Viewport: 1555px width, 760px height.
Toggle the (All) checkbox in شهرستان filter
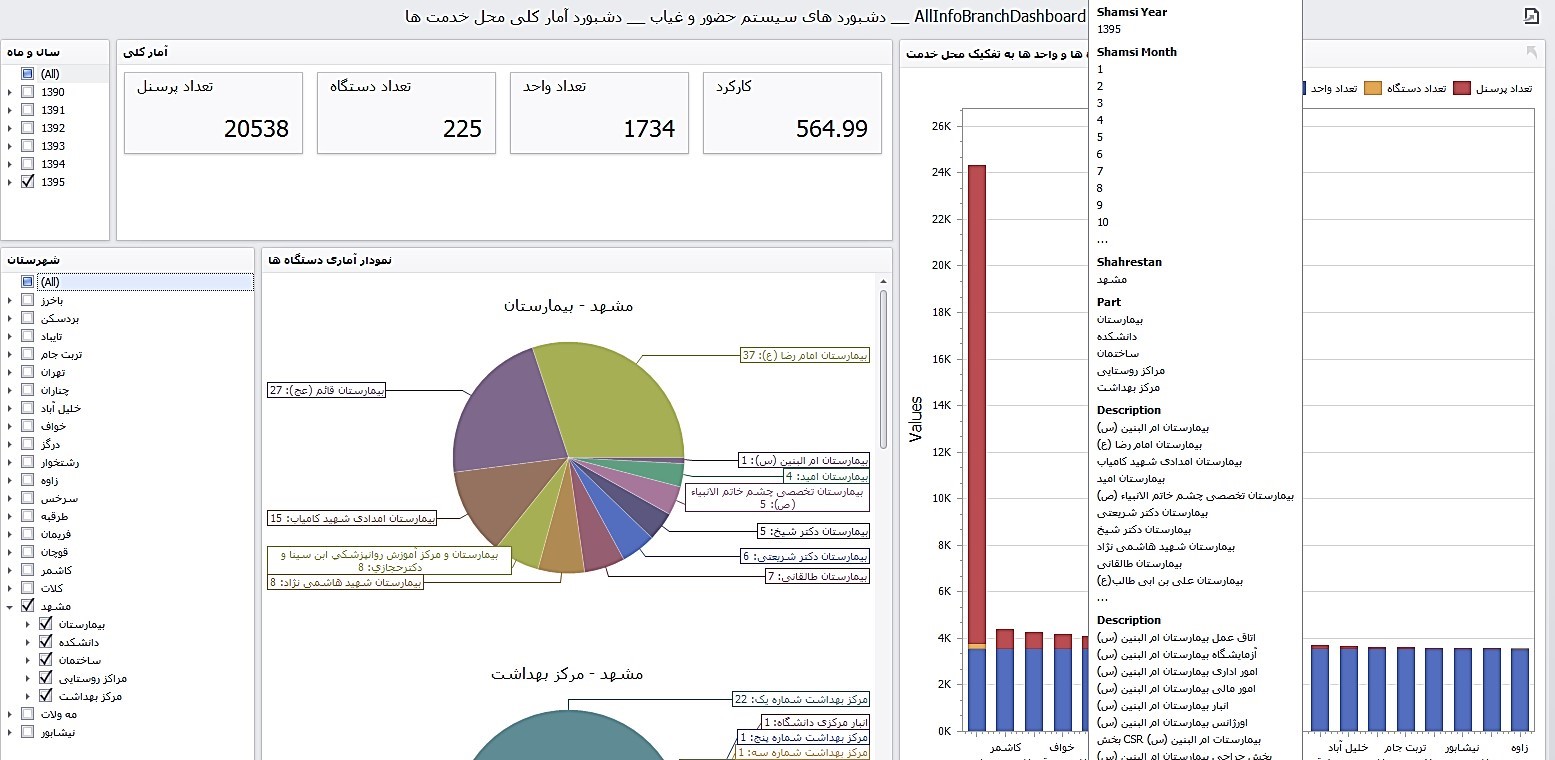click(x=28, y=282)
